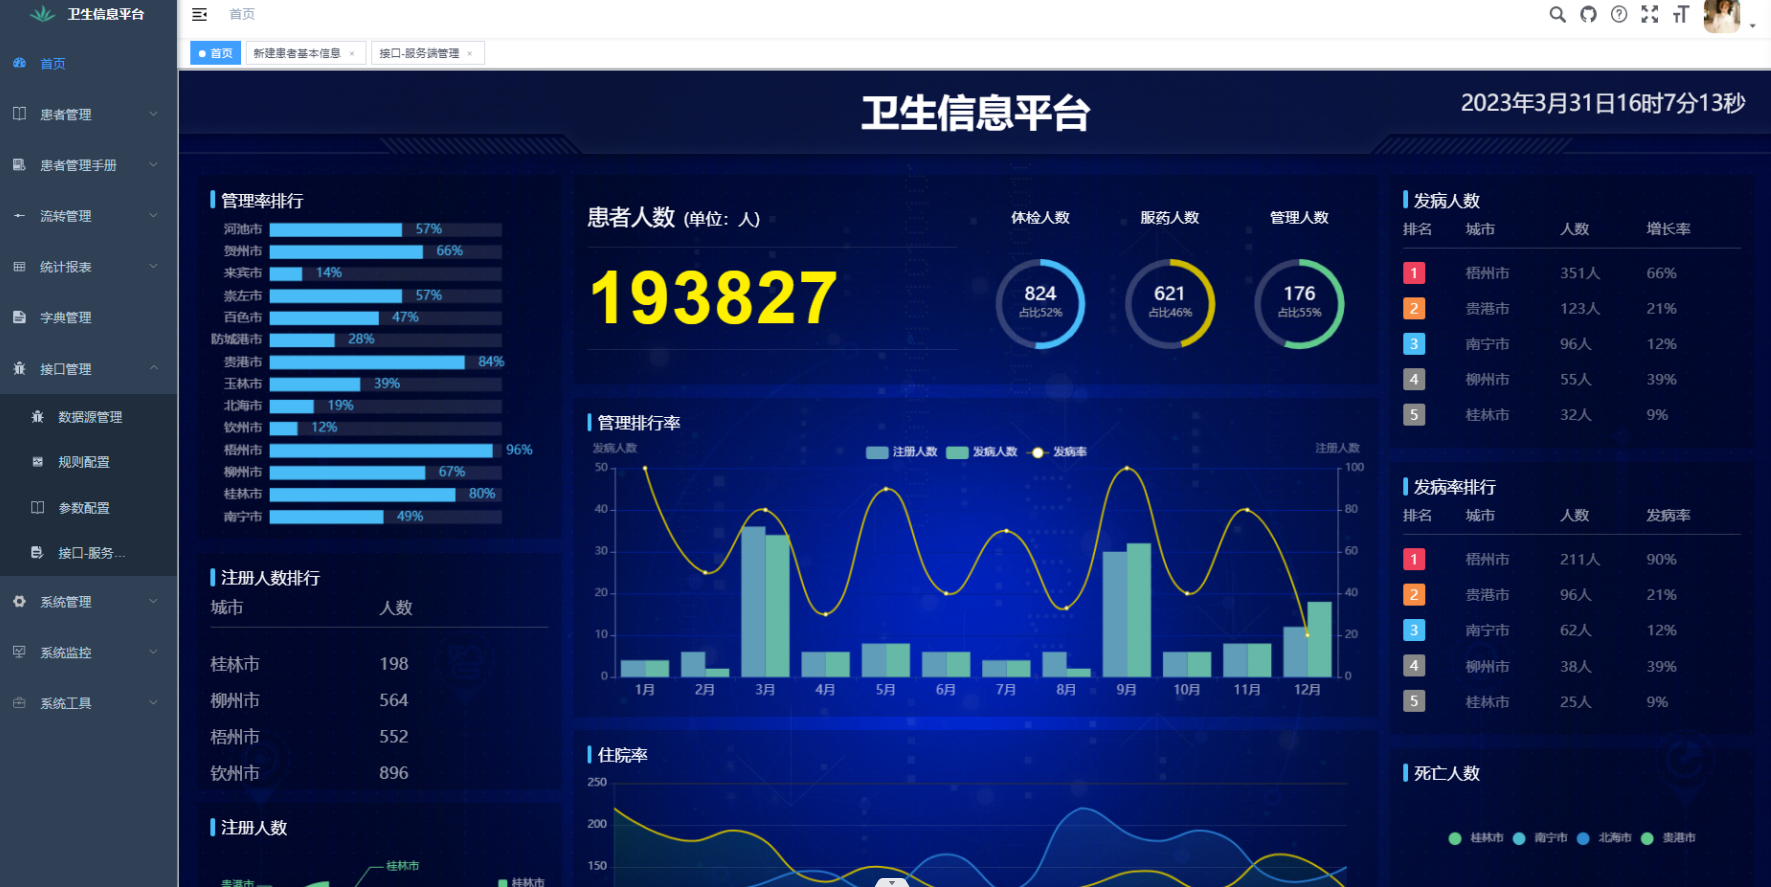Expand the 患者管理 menu chevron
1771x887 pixels.
point(153,114)
